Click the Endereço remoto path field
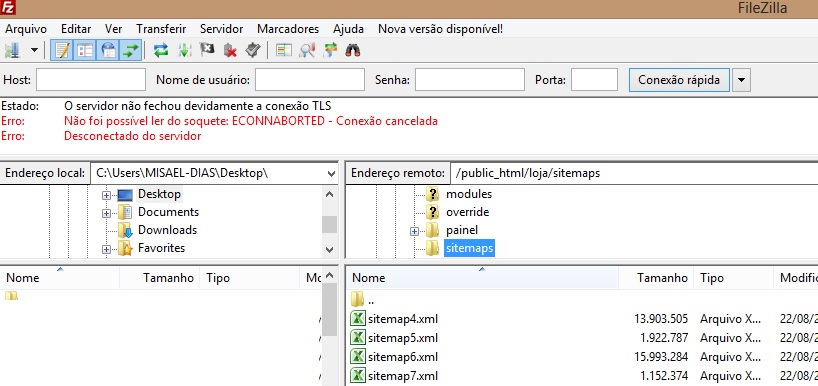Screen dimensions: 818x386 [634, 173]
